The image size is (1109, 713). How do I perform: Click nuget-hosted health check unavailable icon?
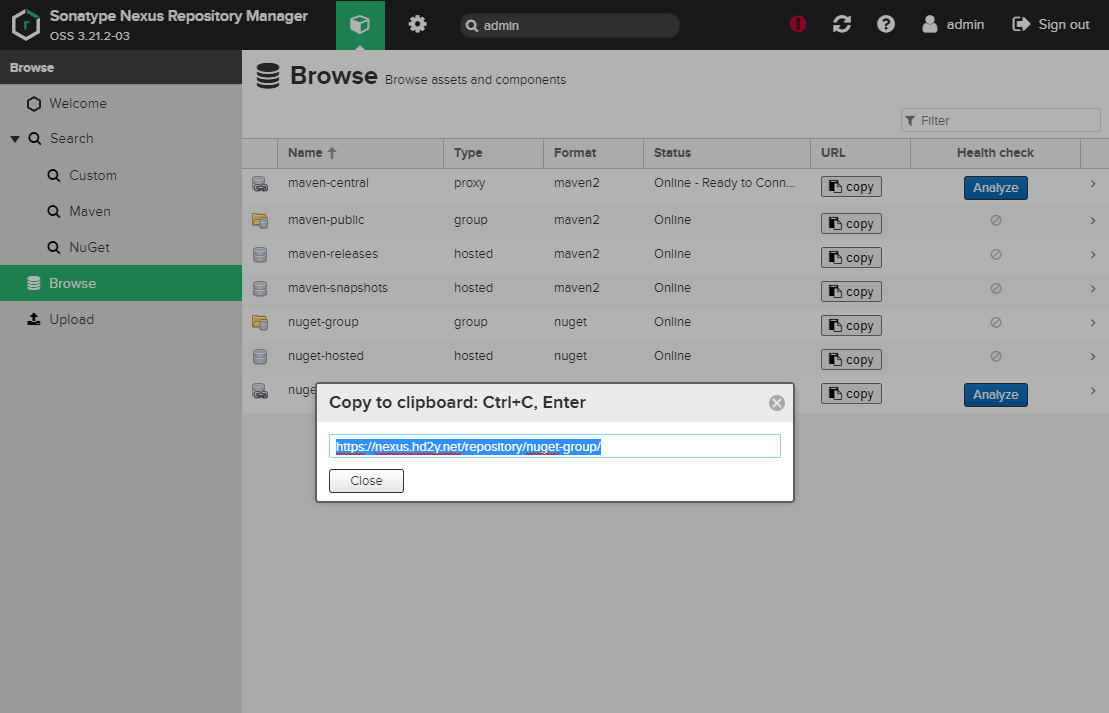(x=996, y=356)
